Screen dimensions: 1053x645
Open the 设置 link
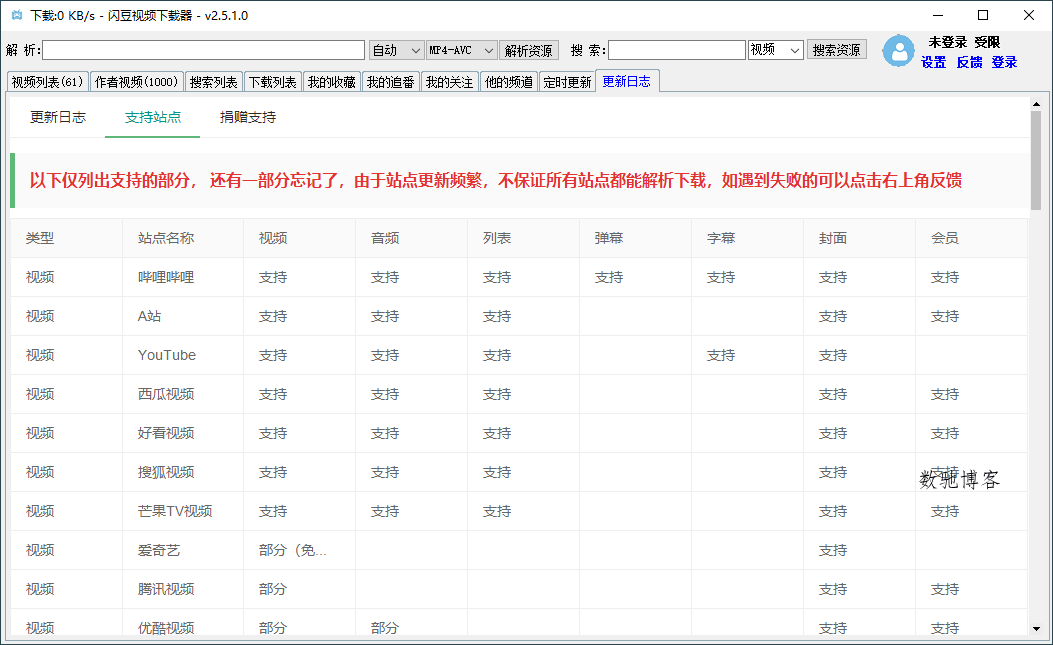click(933, 62)
